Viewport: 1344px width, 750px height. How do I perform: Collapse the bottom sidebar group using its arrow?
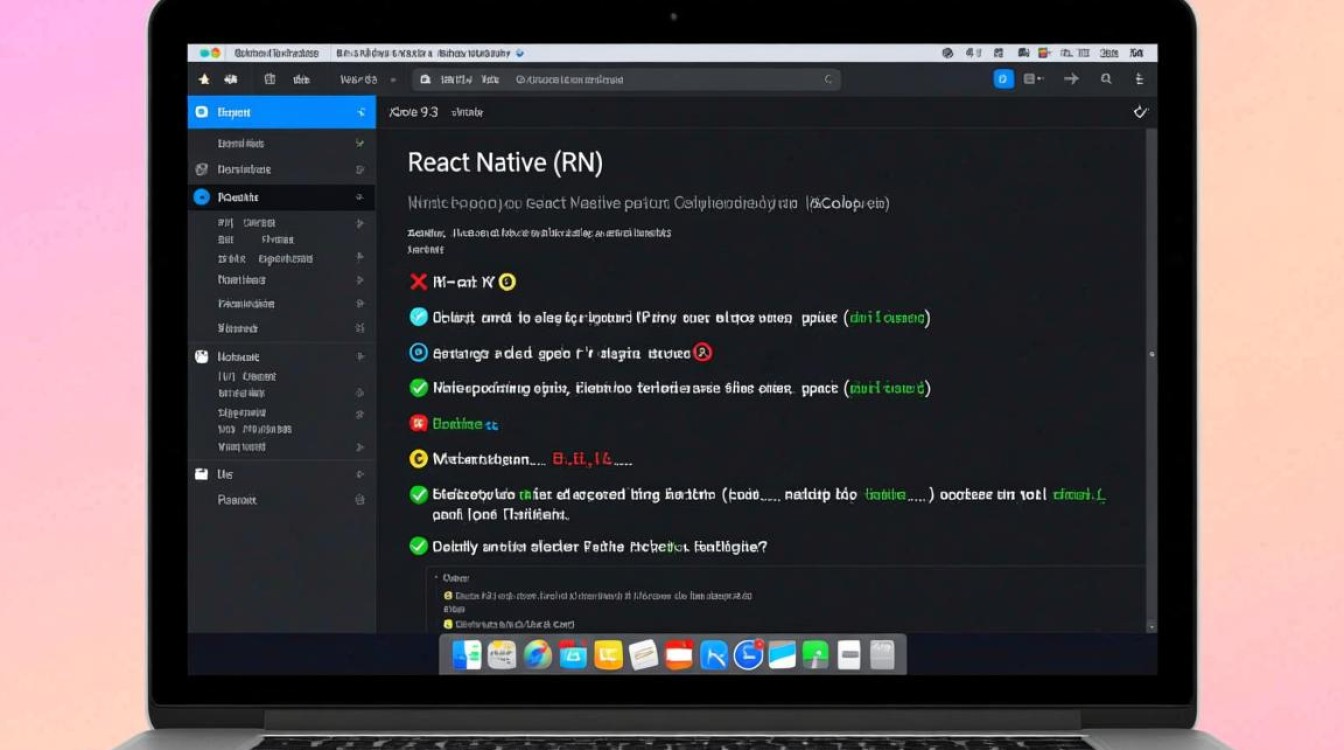click(360, 474)
